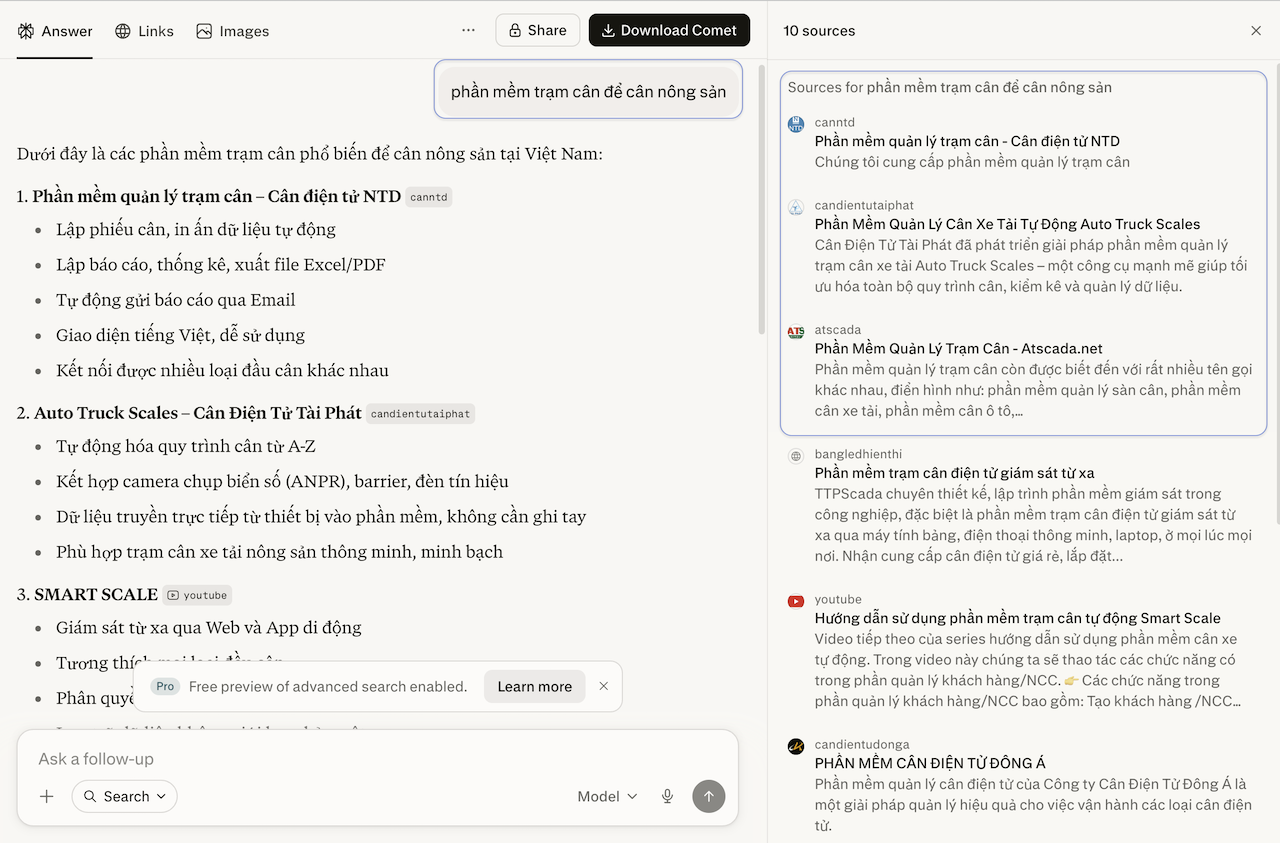Click the intro line 'Dưới đây là các phần mềm trạm cân phổ biến'
Screen dimensions: 1280x843
coord(309,154)
